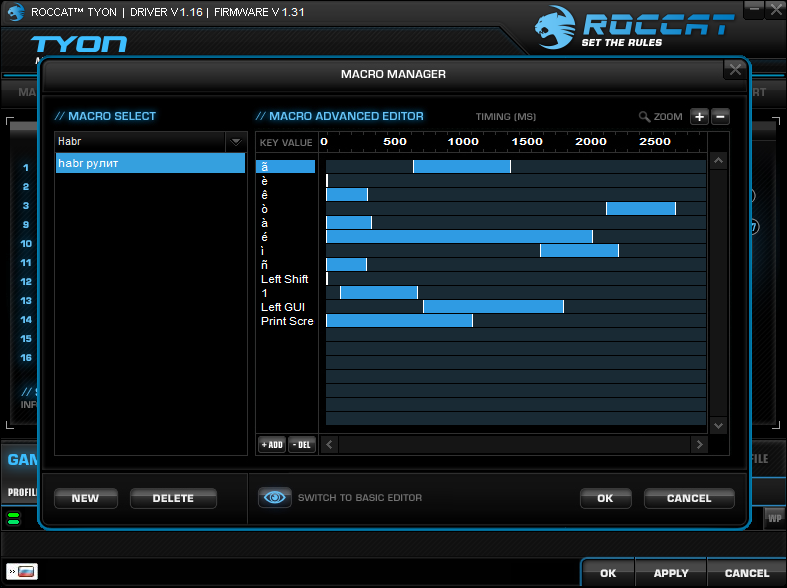Click the 'ò' timing bar near 2500
Screen dimensions: 787x588
coord(641,209)
